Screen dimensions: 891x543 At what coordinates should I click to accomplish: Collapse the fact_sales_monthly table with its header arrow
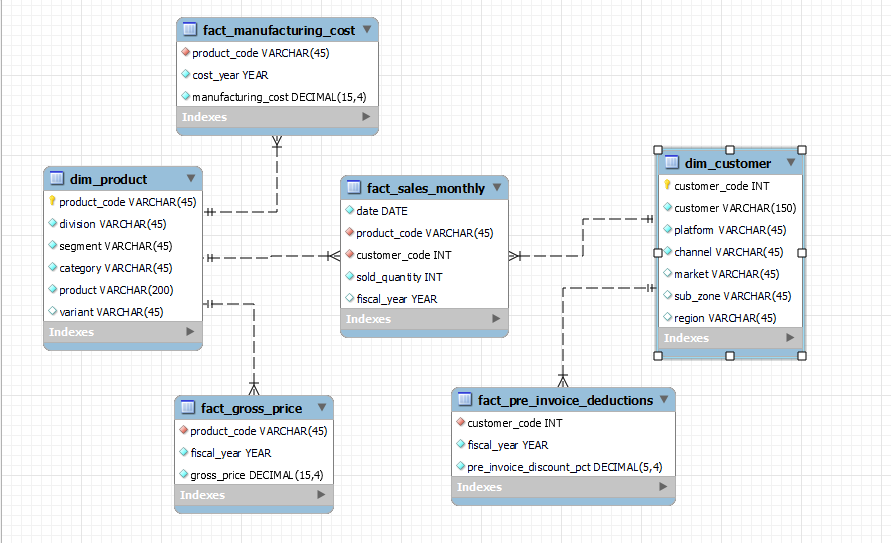[x=497, y=187]
